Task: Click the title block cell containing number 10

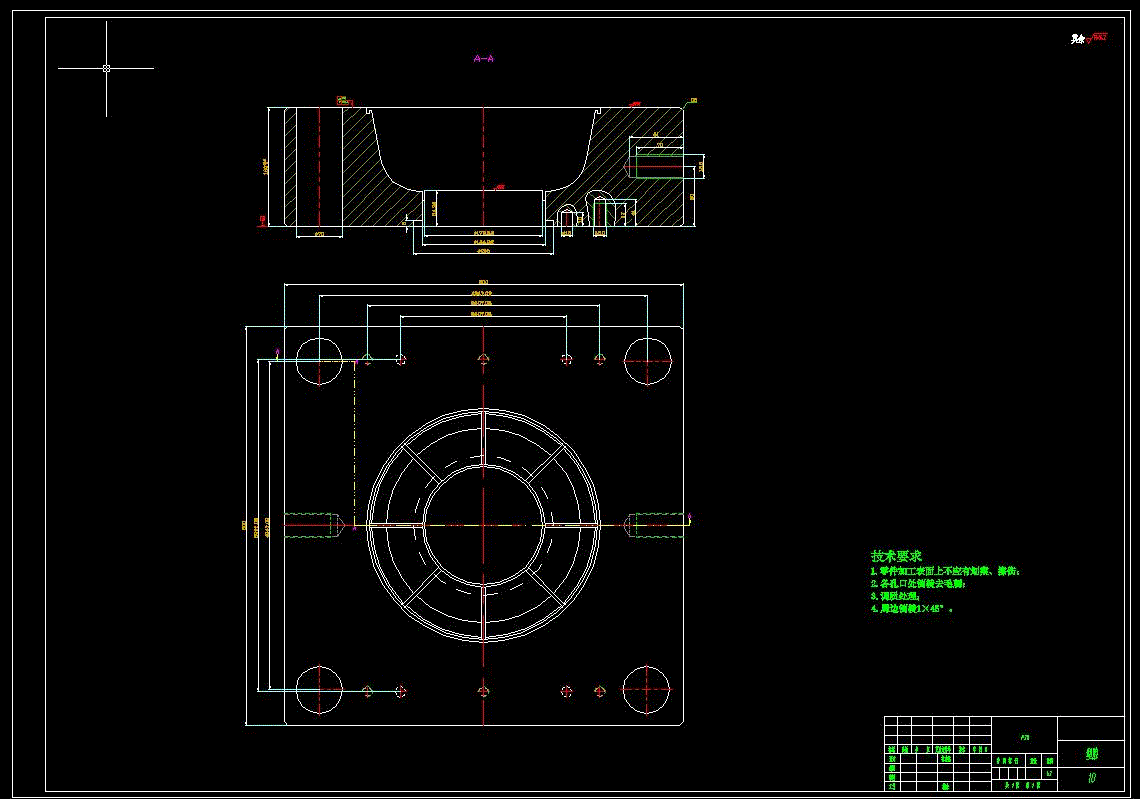Action: tap(1091, 778)
